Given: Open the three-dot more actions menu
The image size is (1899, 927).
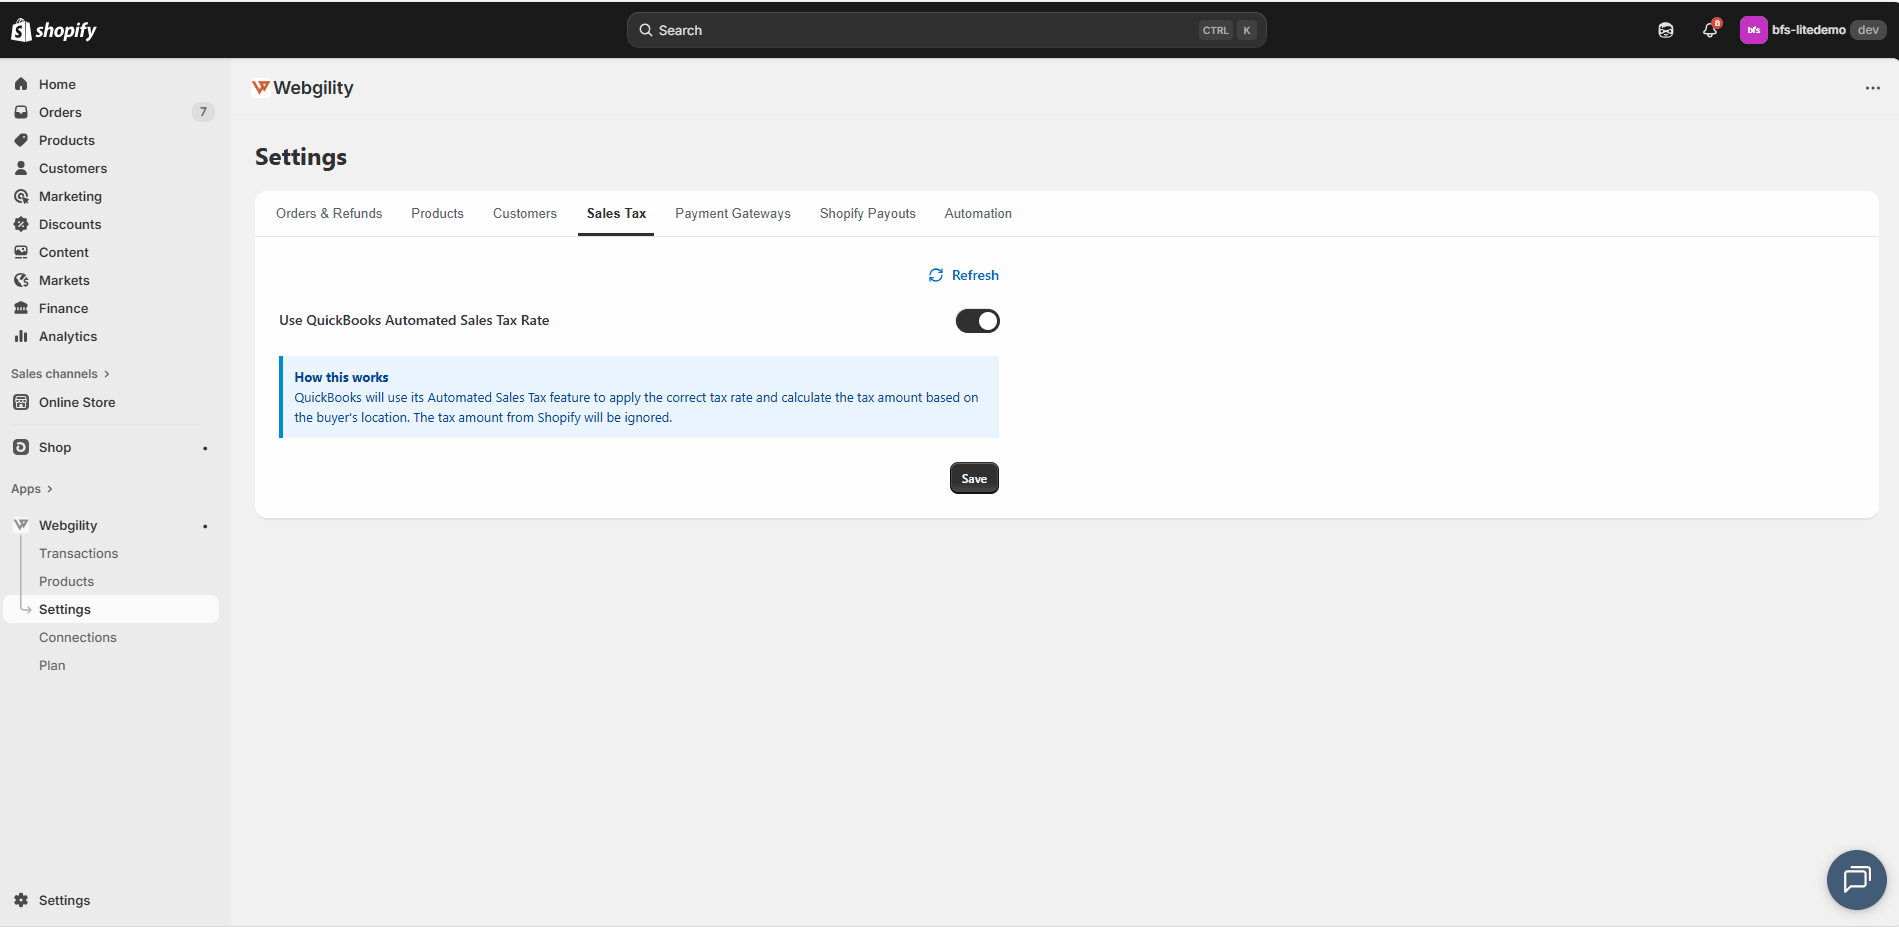Looking at the screenshot, I should click(x=1873, y=88).
